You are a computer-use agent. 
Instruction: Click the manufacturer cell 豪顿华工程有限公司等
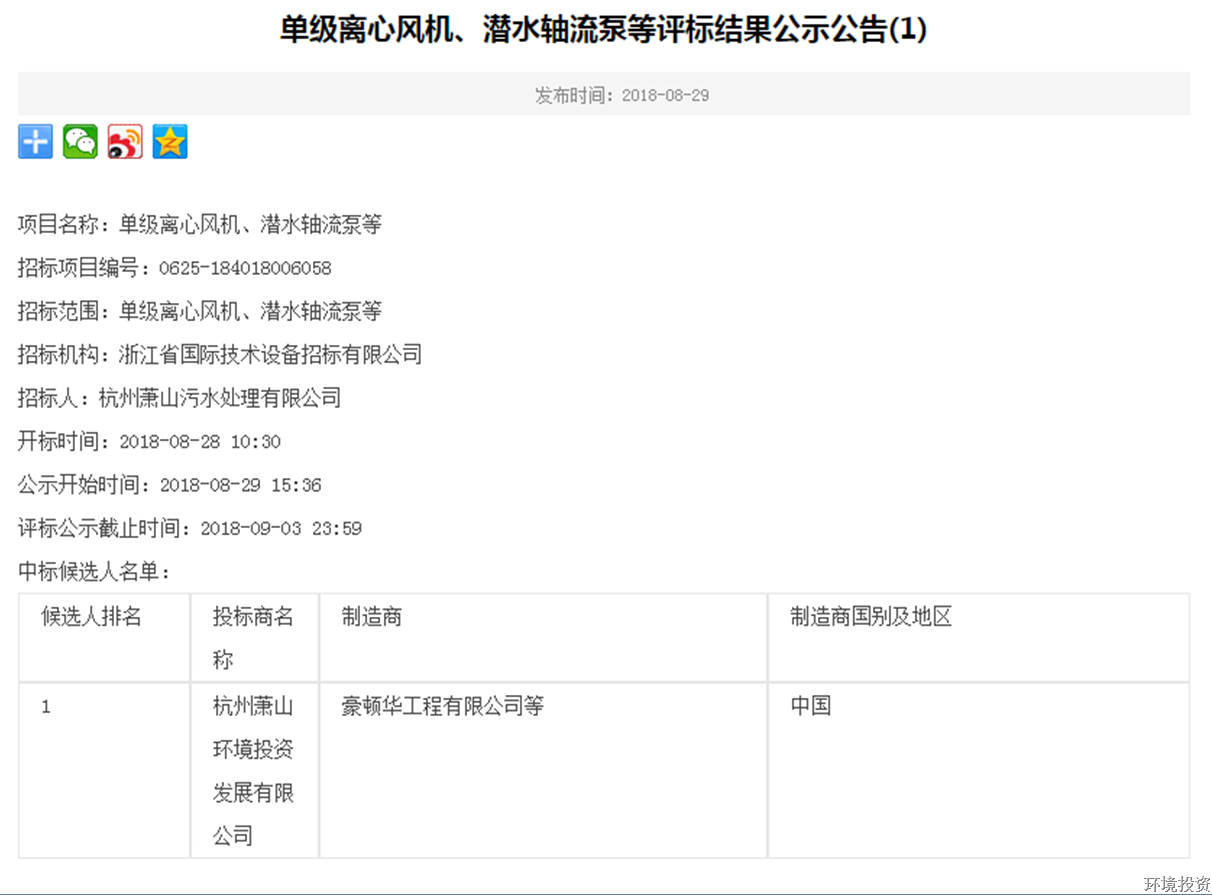pyautogui.click(x=442, y=706)
